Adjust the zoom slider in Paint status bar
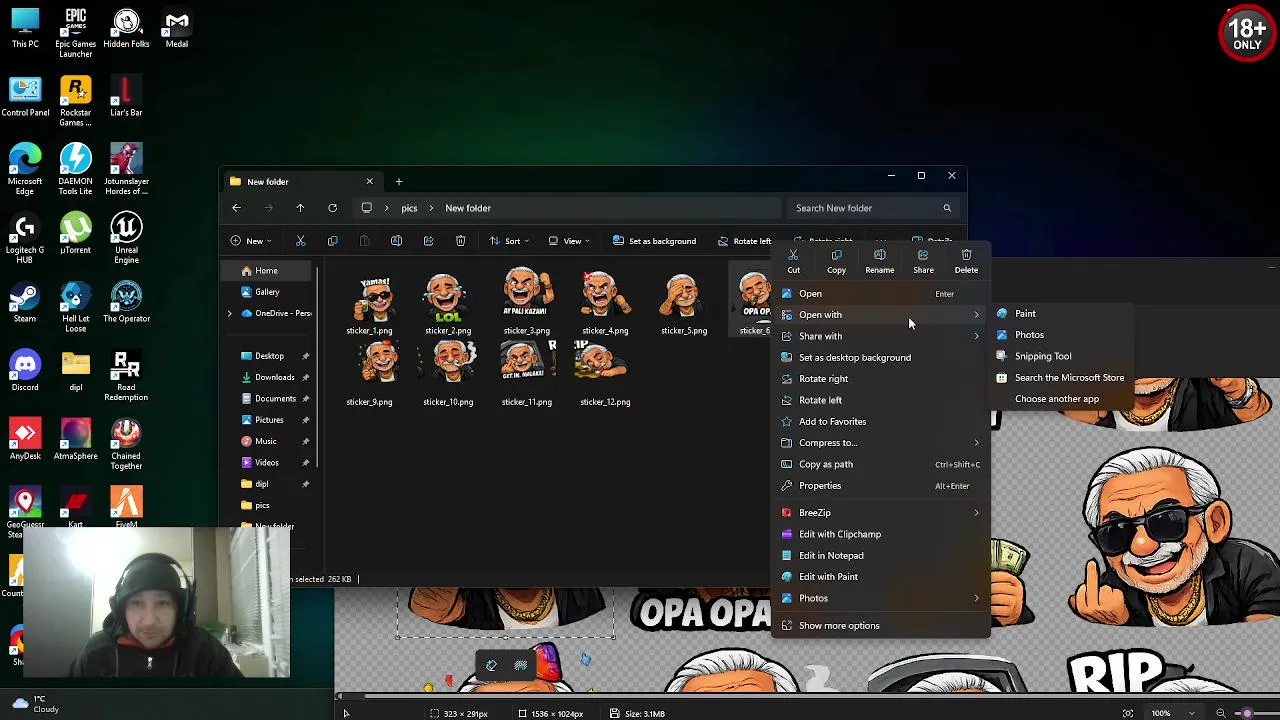This screenshot has width=1280, height=720. point(1247,713)
